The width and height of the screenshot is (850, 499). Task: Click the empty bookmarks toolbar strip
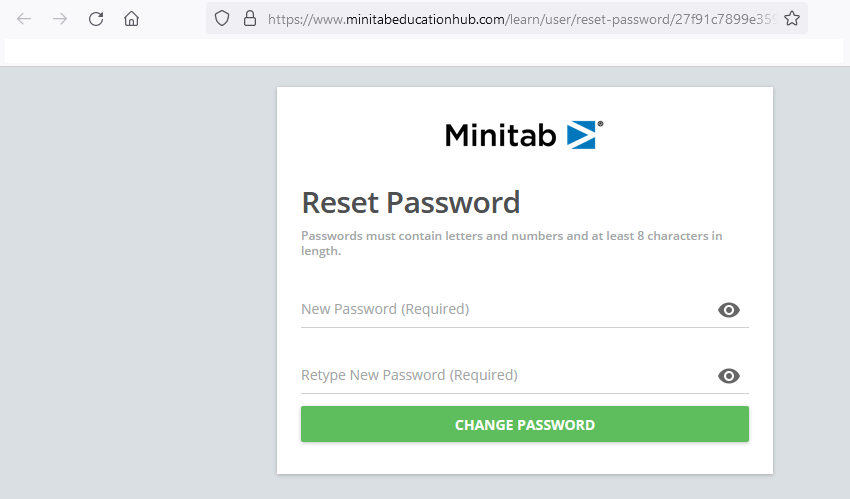click(424, 51)
